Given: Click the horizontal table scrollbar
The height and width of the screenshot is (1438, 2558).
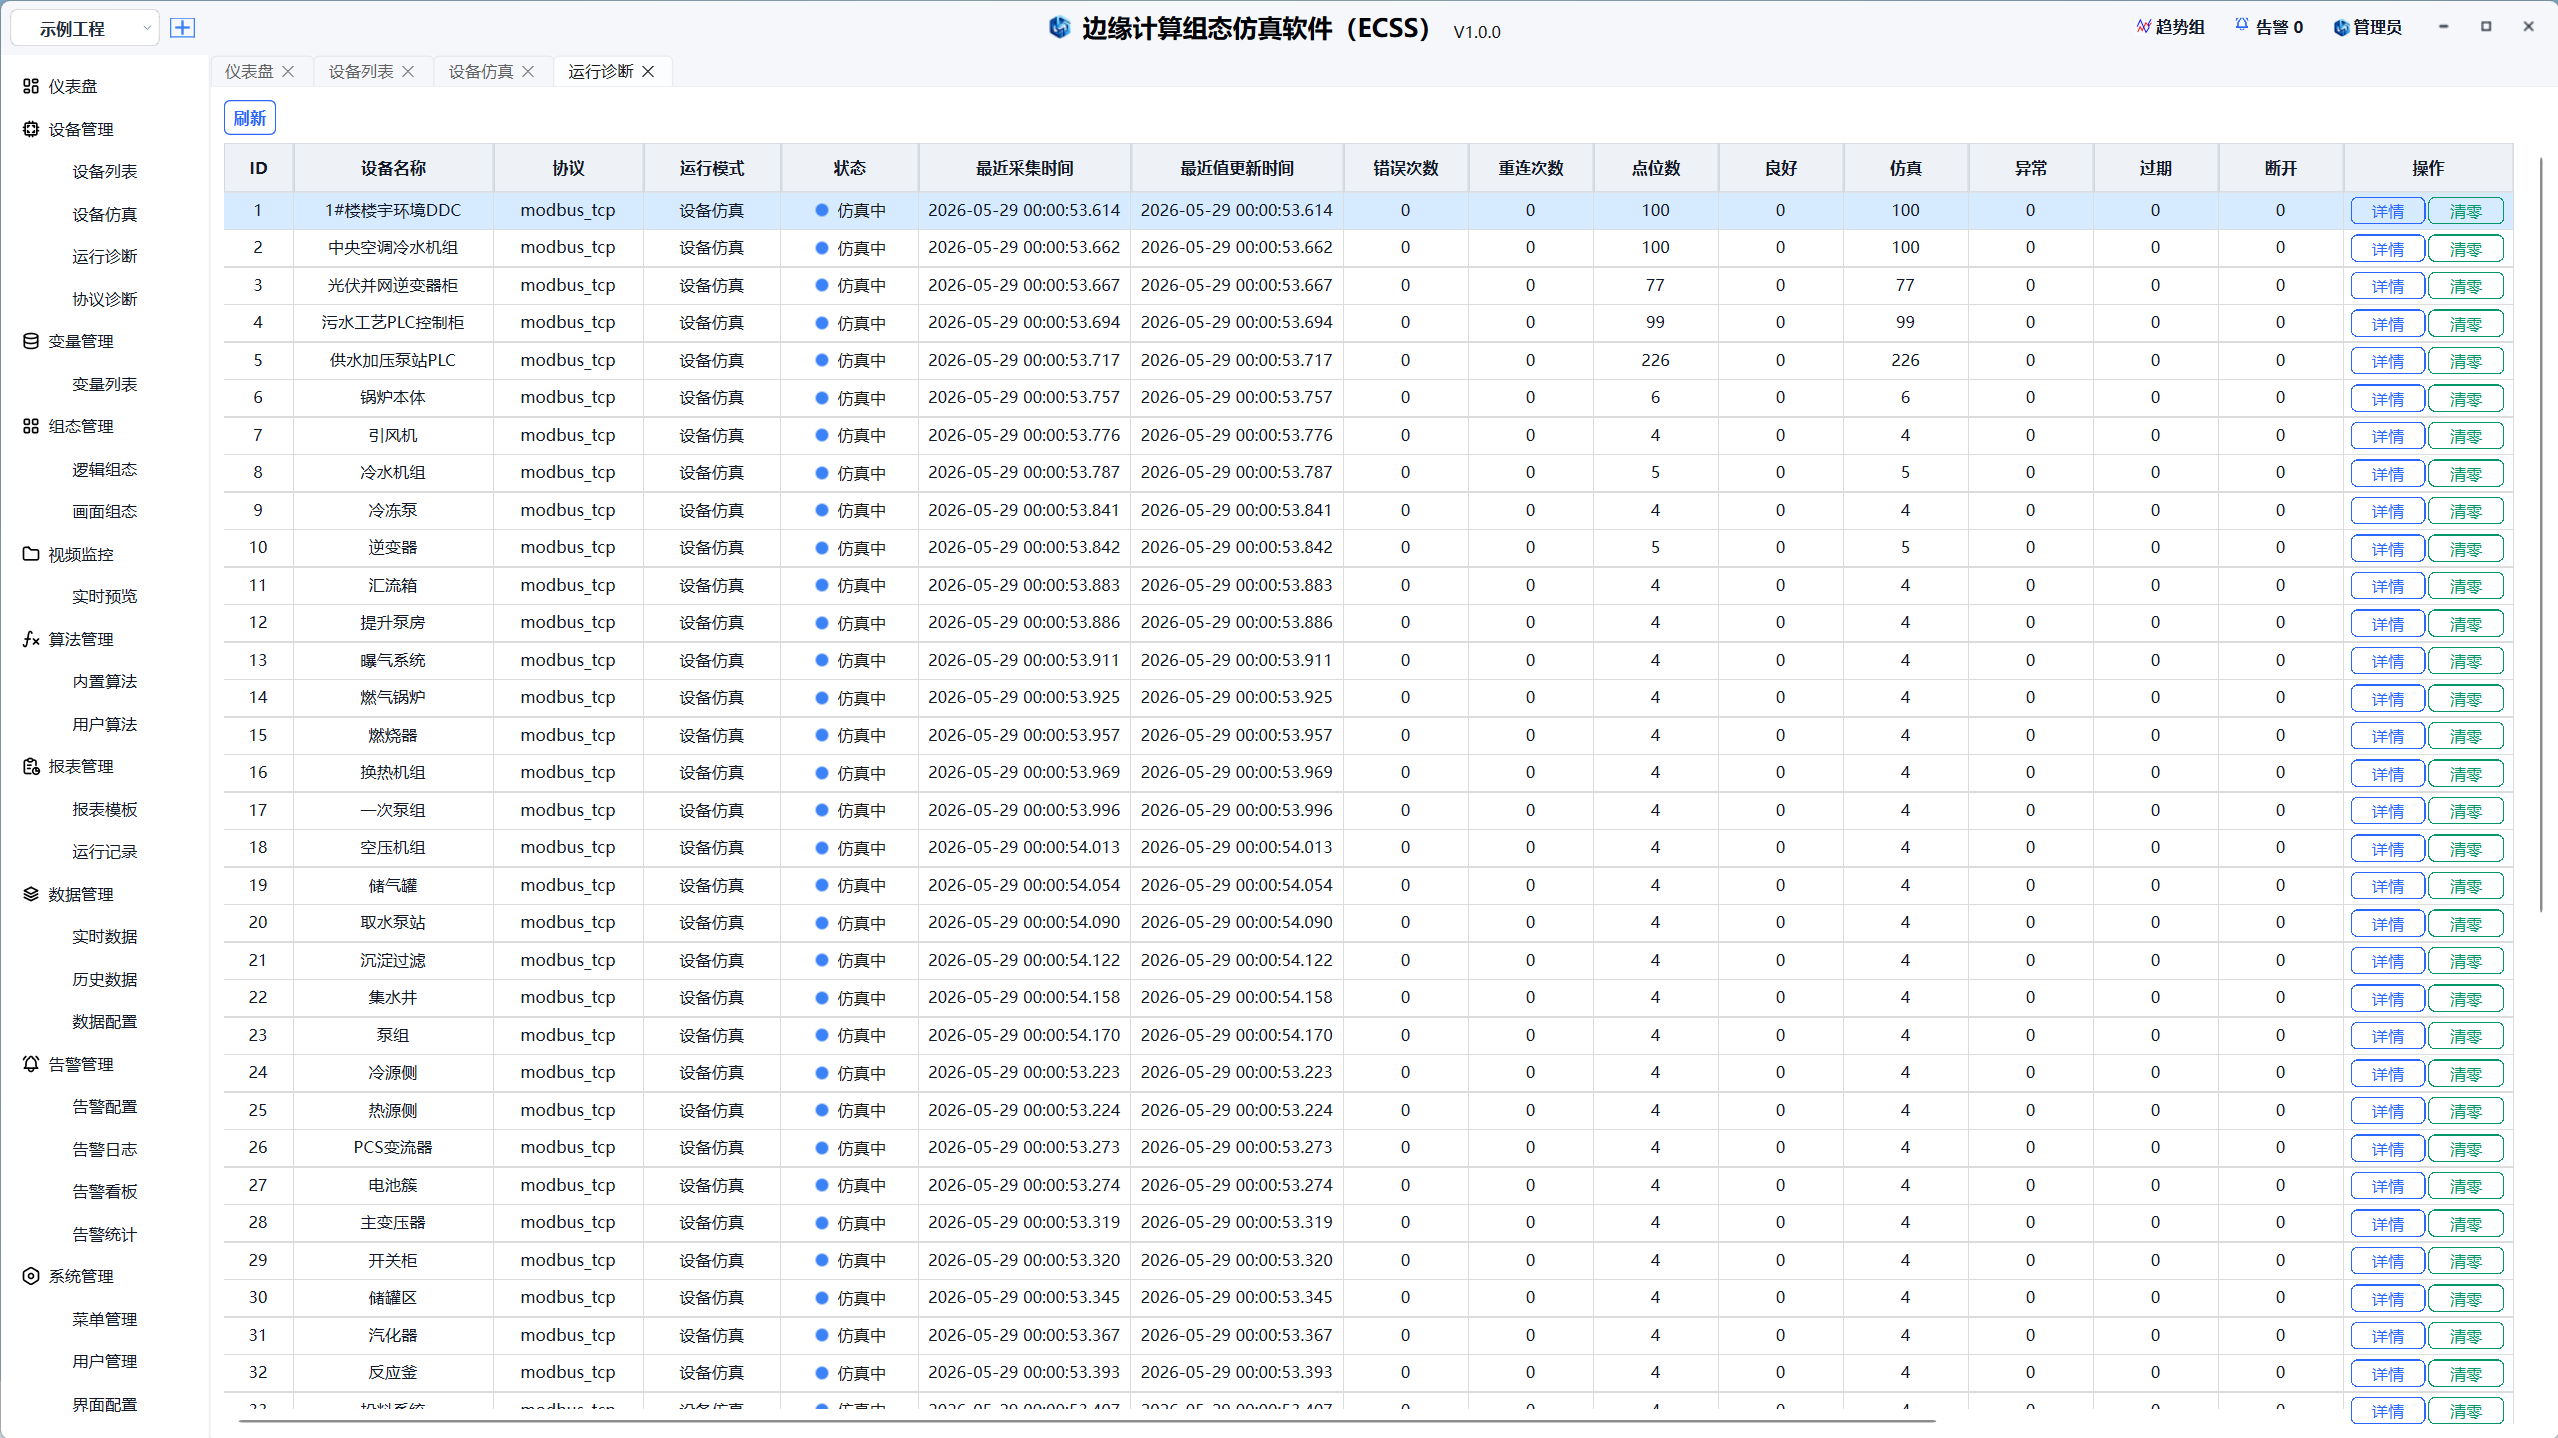Looking at the screenshot, I should (x=1087, y=1420).
